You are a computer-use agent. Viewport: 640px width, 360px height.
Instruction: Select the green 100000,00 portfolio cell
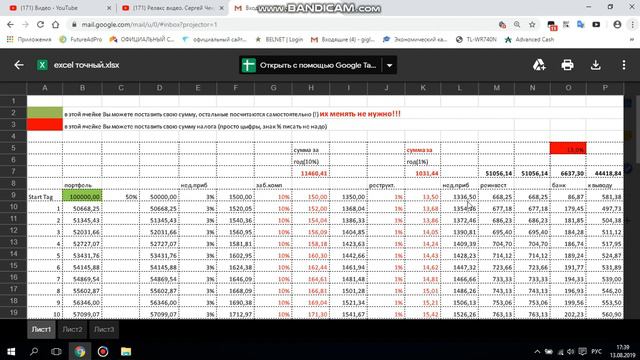pos(82,197)
